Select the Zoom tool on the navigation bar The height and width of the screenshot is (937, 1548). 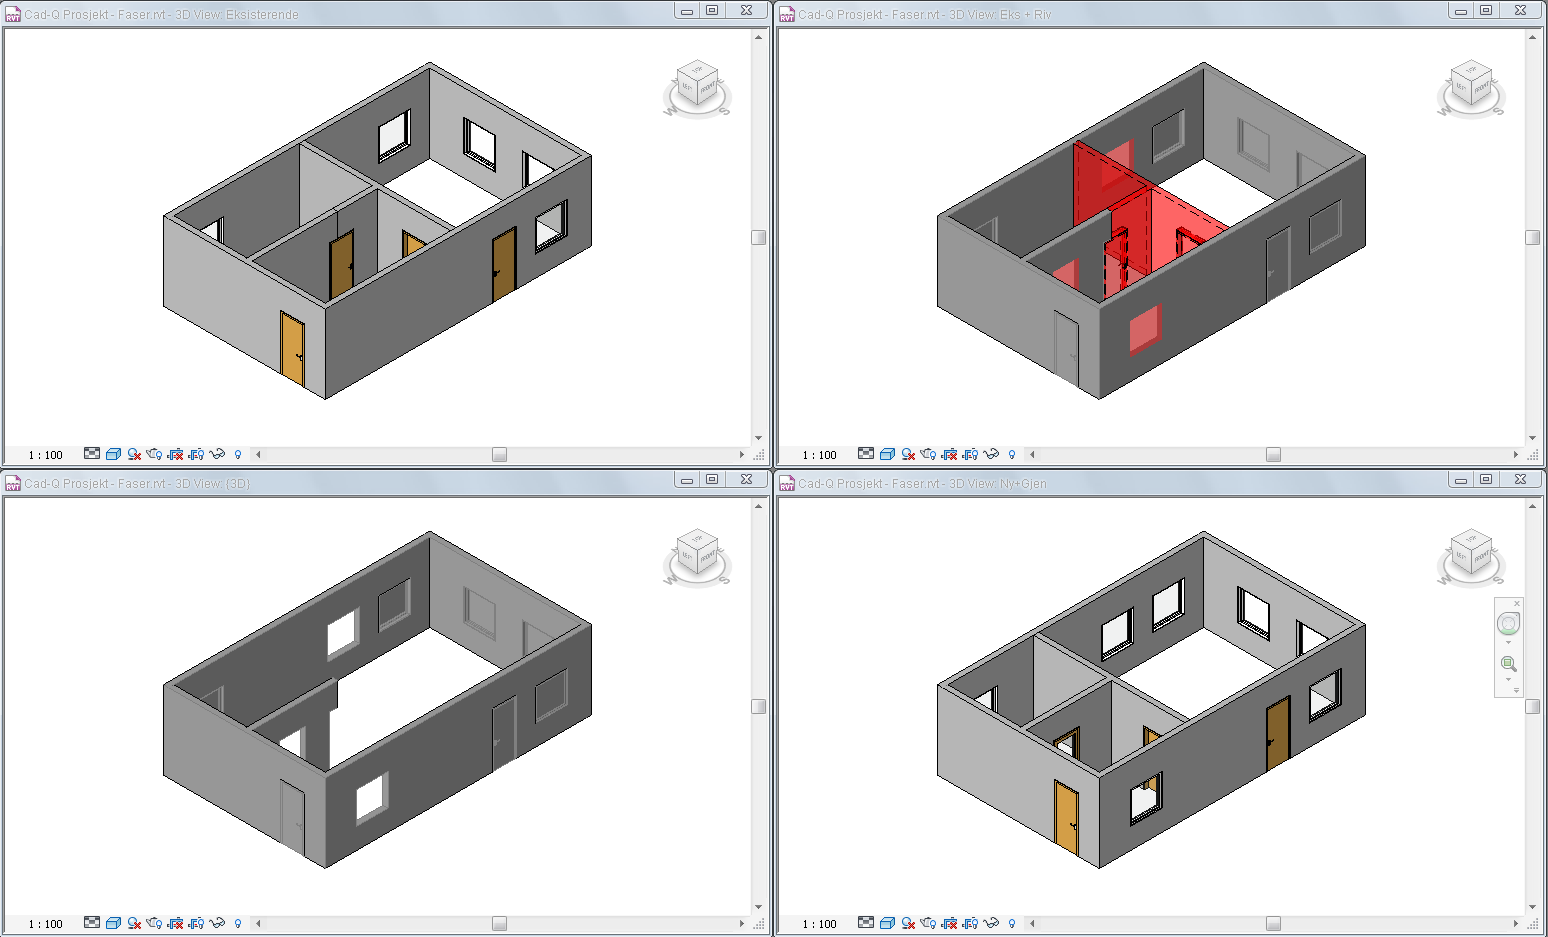(1508, 663)
